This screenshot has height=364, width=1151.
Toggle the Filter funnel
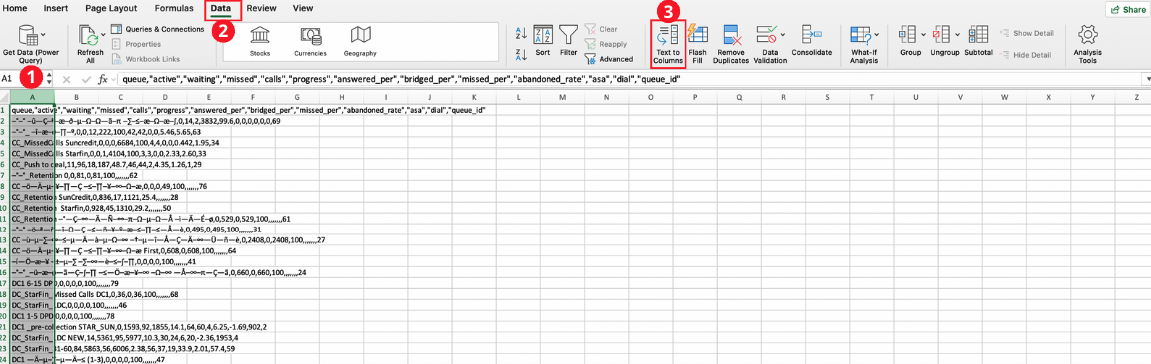568,41
